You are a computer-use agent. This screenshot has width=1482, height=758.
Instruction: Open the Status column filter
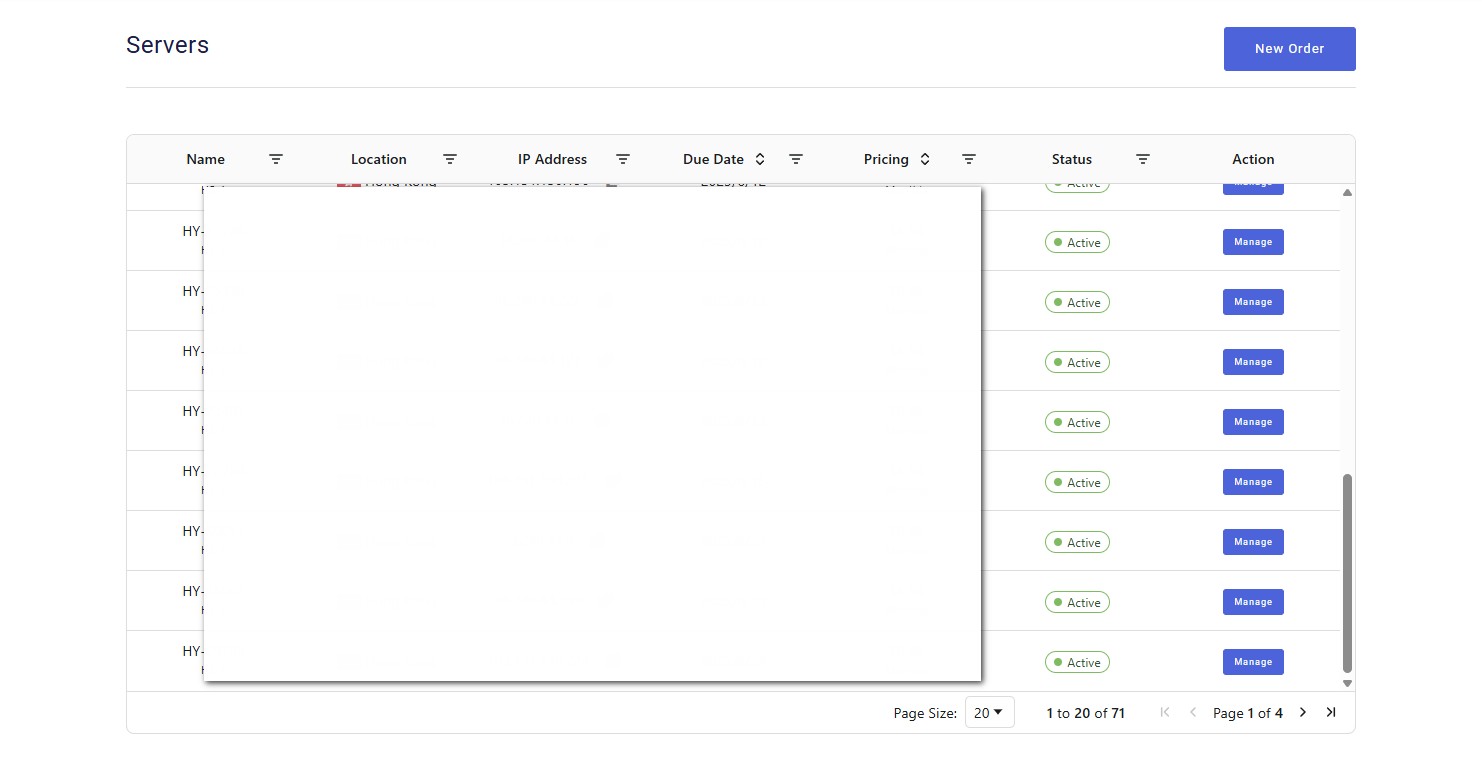(1143, 159)
